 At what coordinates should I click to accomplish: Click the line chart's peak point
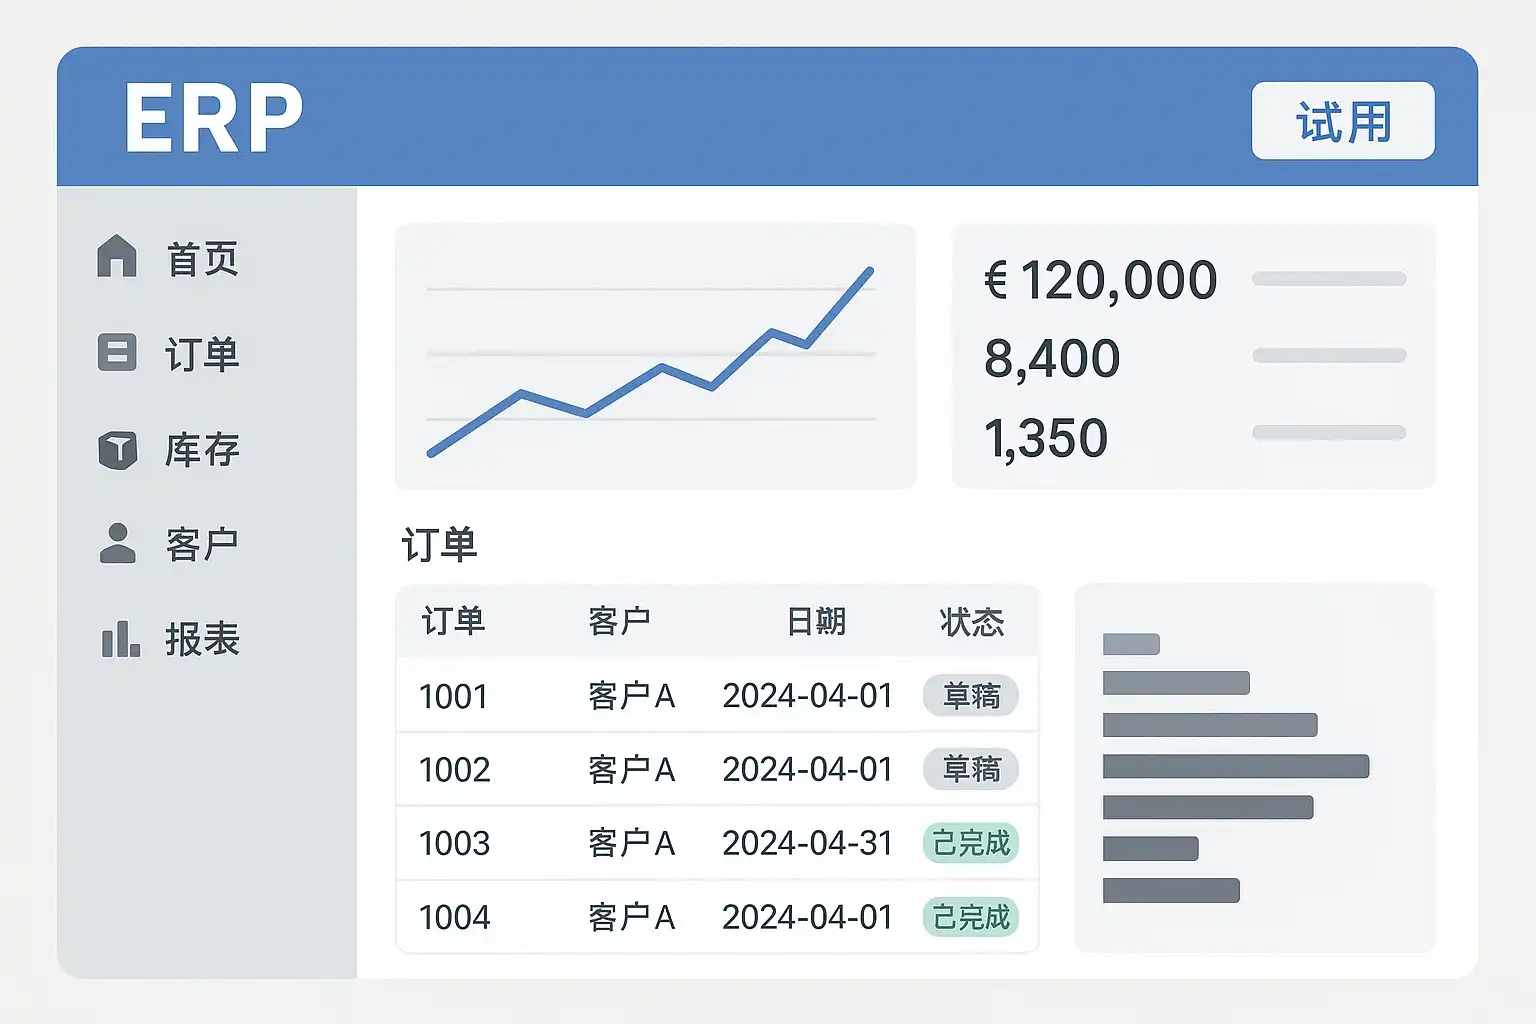(x=869, y=270)
